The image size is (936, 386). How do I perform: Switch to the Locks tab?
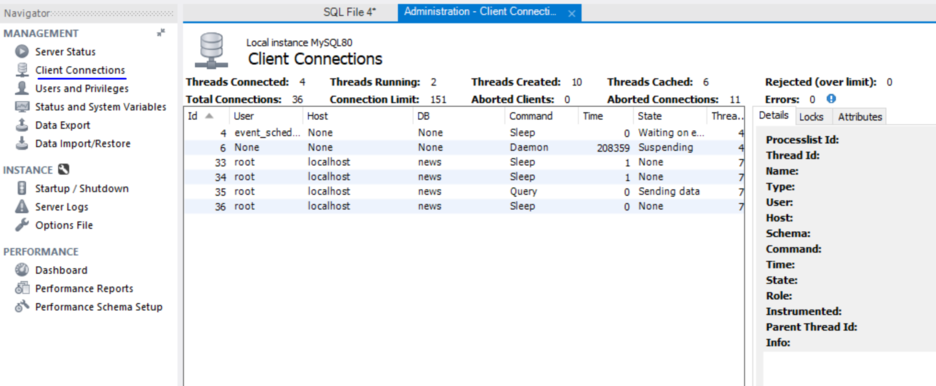(x=811, y=117)
